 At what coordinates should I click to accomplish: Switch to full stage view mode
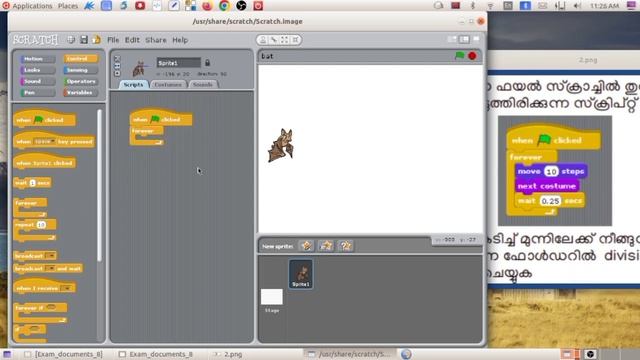[464, 39]
